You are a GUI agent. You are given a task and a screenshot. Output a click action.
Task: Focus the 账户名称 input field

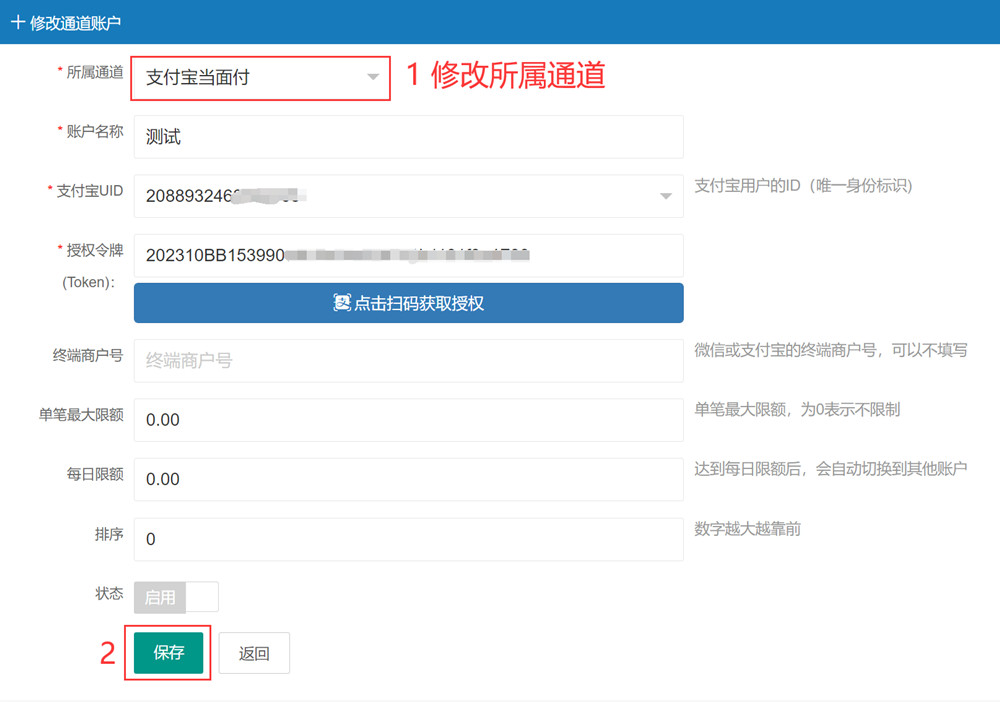click(x=408, y=137)
